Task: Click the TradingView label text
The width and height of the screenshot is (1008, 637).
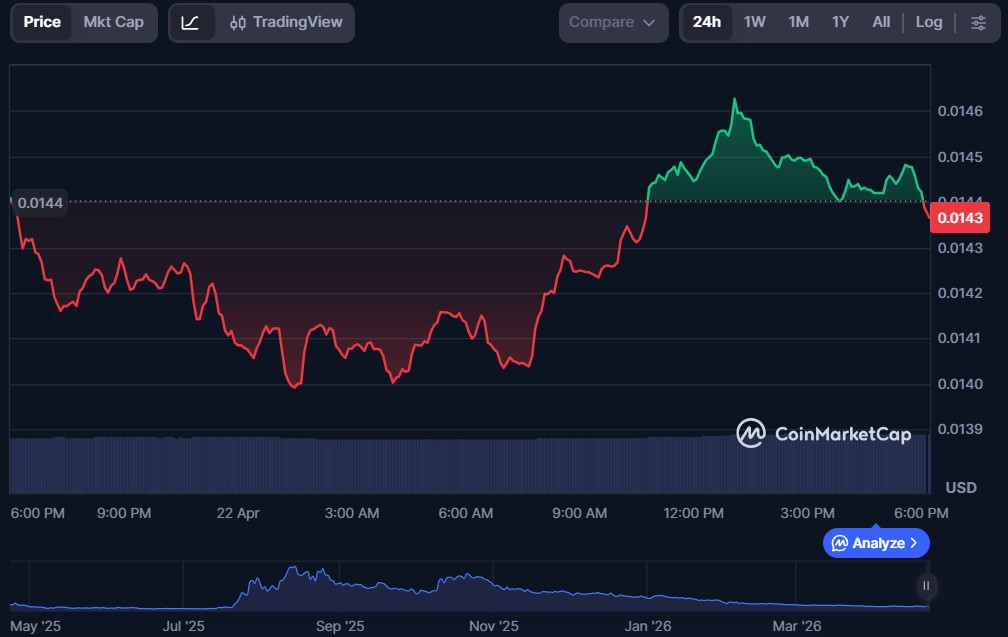Action: [x=297, y=22]
